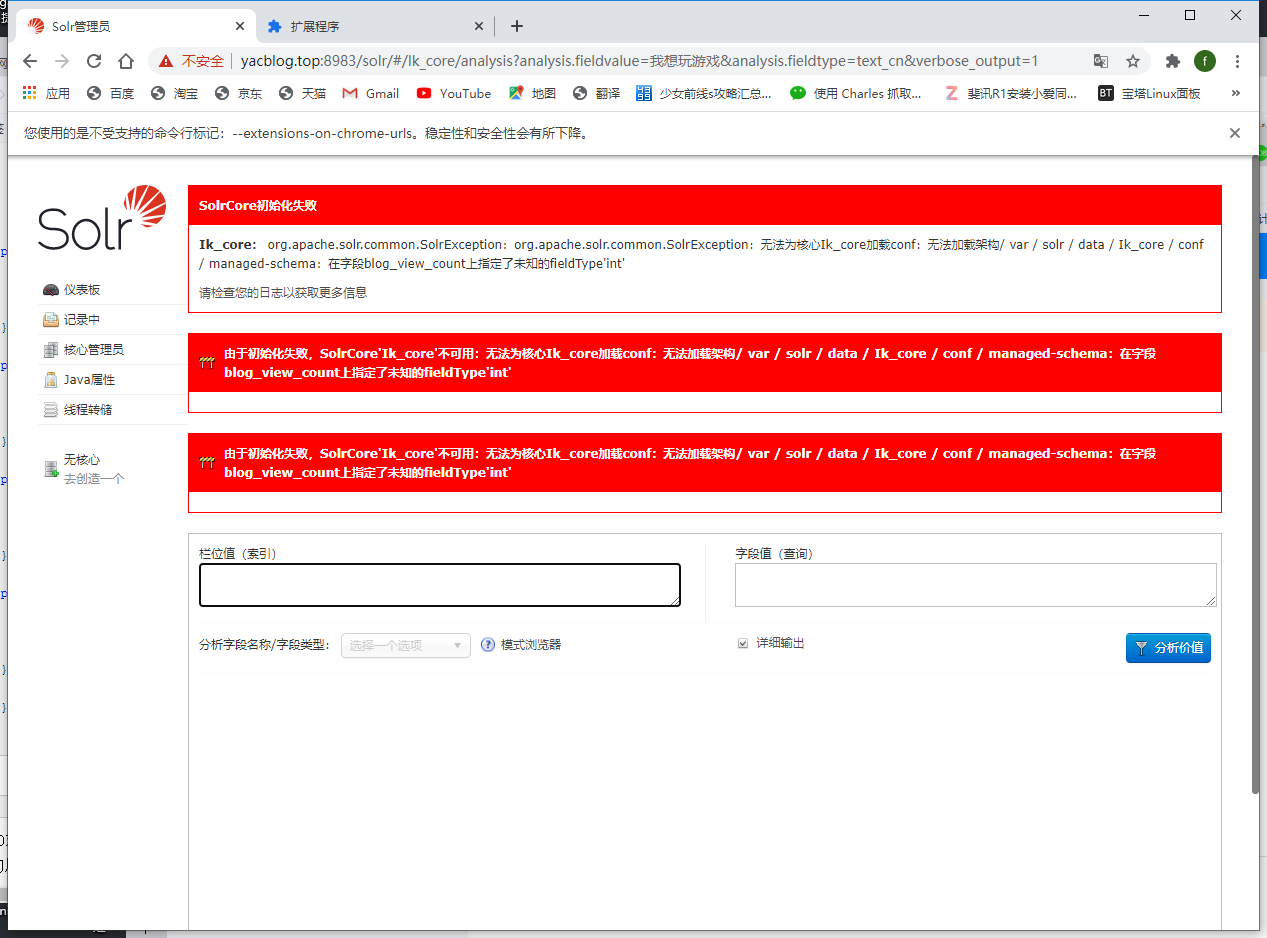Image resolution: width=1267 pixels, height=938 pixels.
Task: Open the Chrome three-dot menu
Action: pos(1238,61)
